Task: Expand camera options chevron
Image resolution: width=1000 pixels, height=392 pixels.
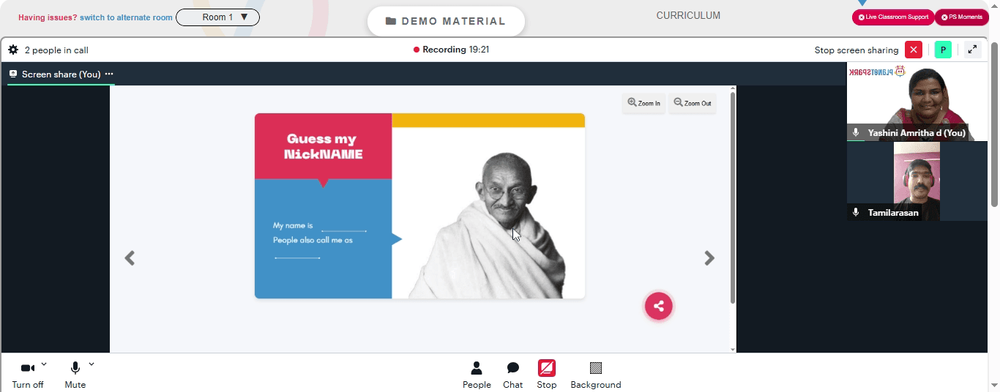Action: (x=44, y=364)
